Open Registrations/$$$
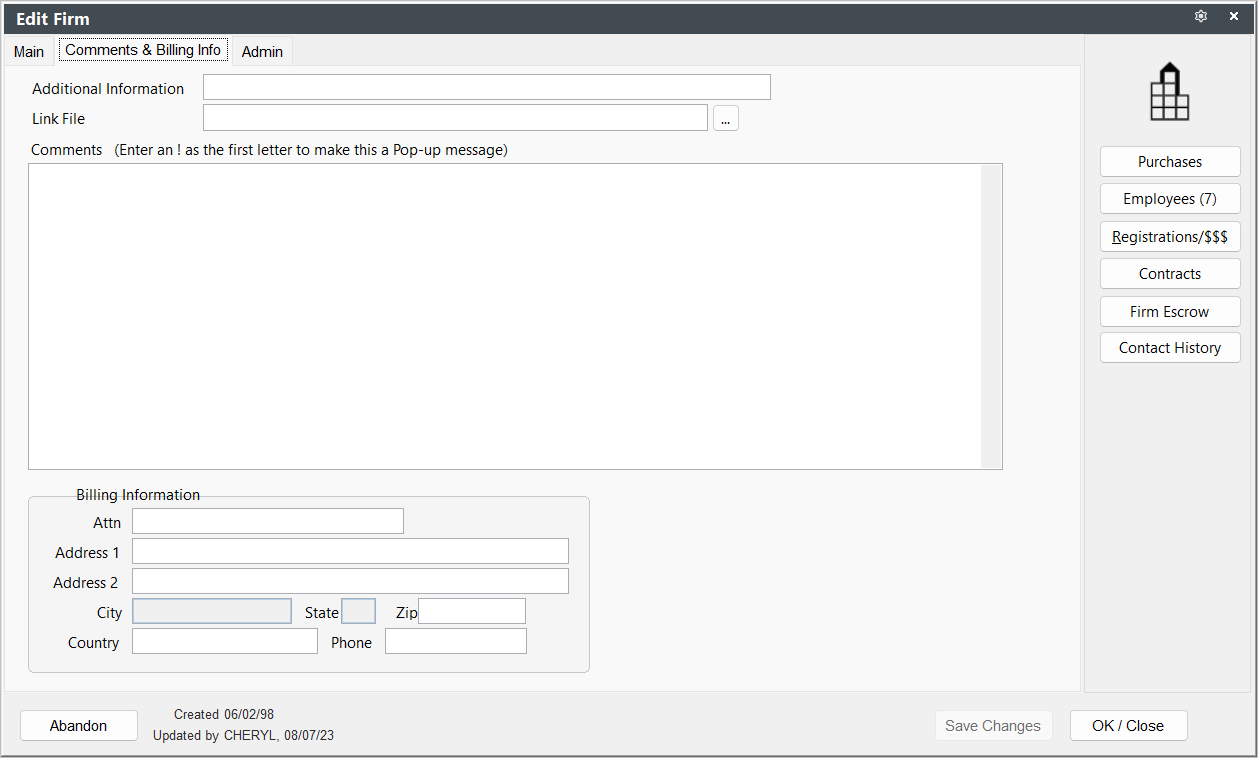Image resolution: width=1258 pixels, height=758 pixels. tap(1170, 237)
